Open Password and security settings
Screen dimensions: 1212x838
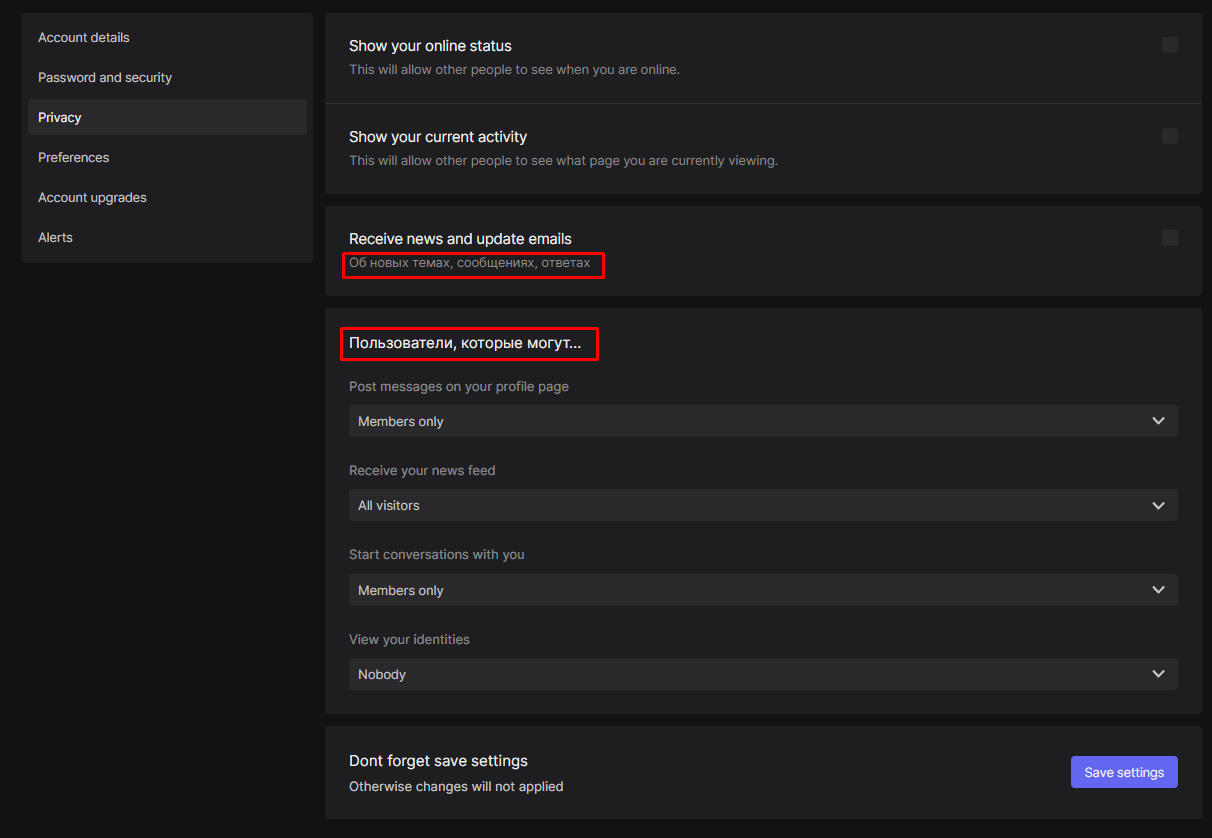point(105,77)
